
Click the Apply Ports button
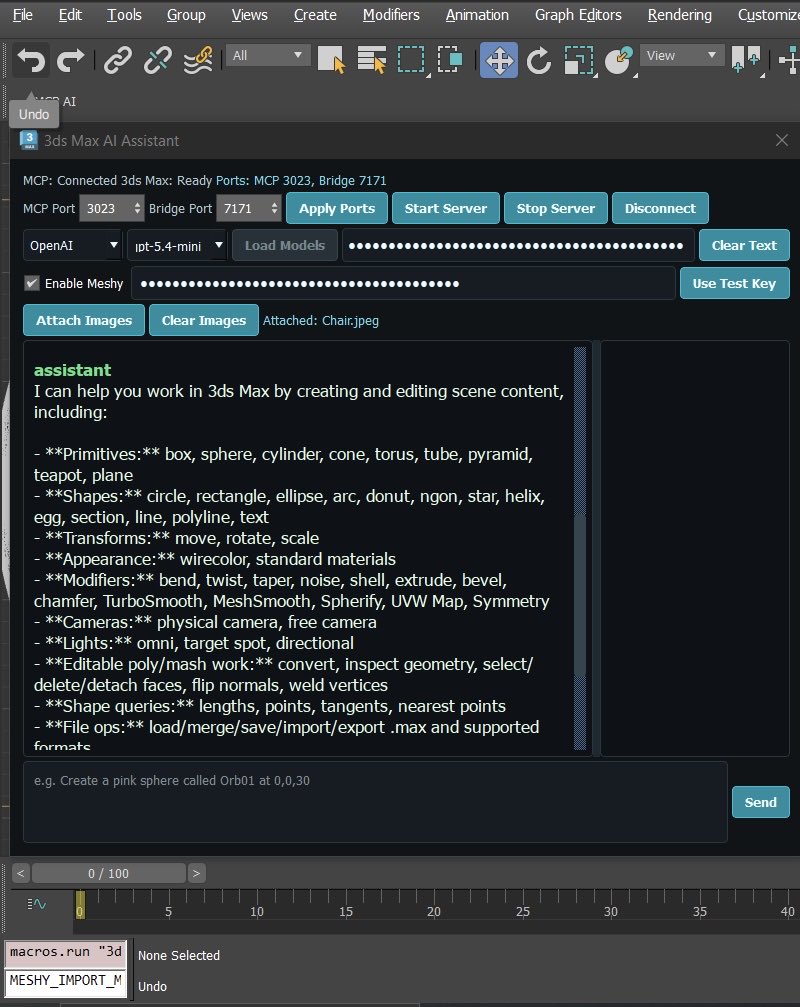[336, 208]
